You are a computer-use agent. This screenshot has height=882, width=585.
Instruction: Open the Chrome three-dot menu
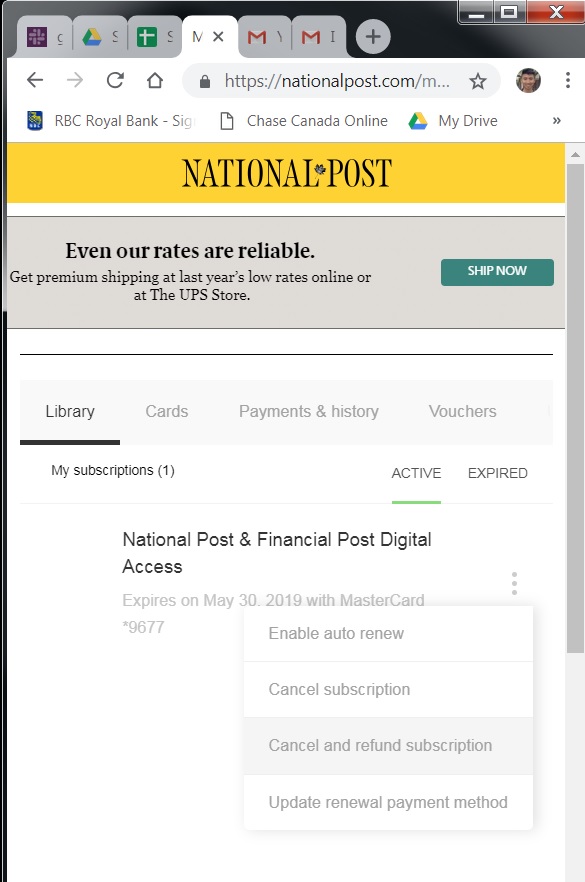pos(568,80)
